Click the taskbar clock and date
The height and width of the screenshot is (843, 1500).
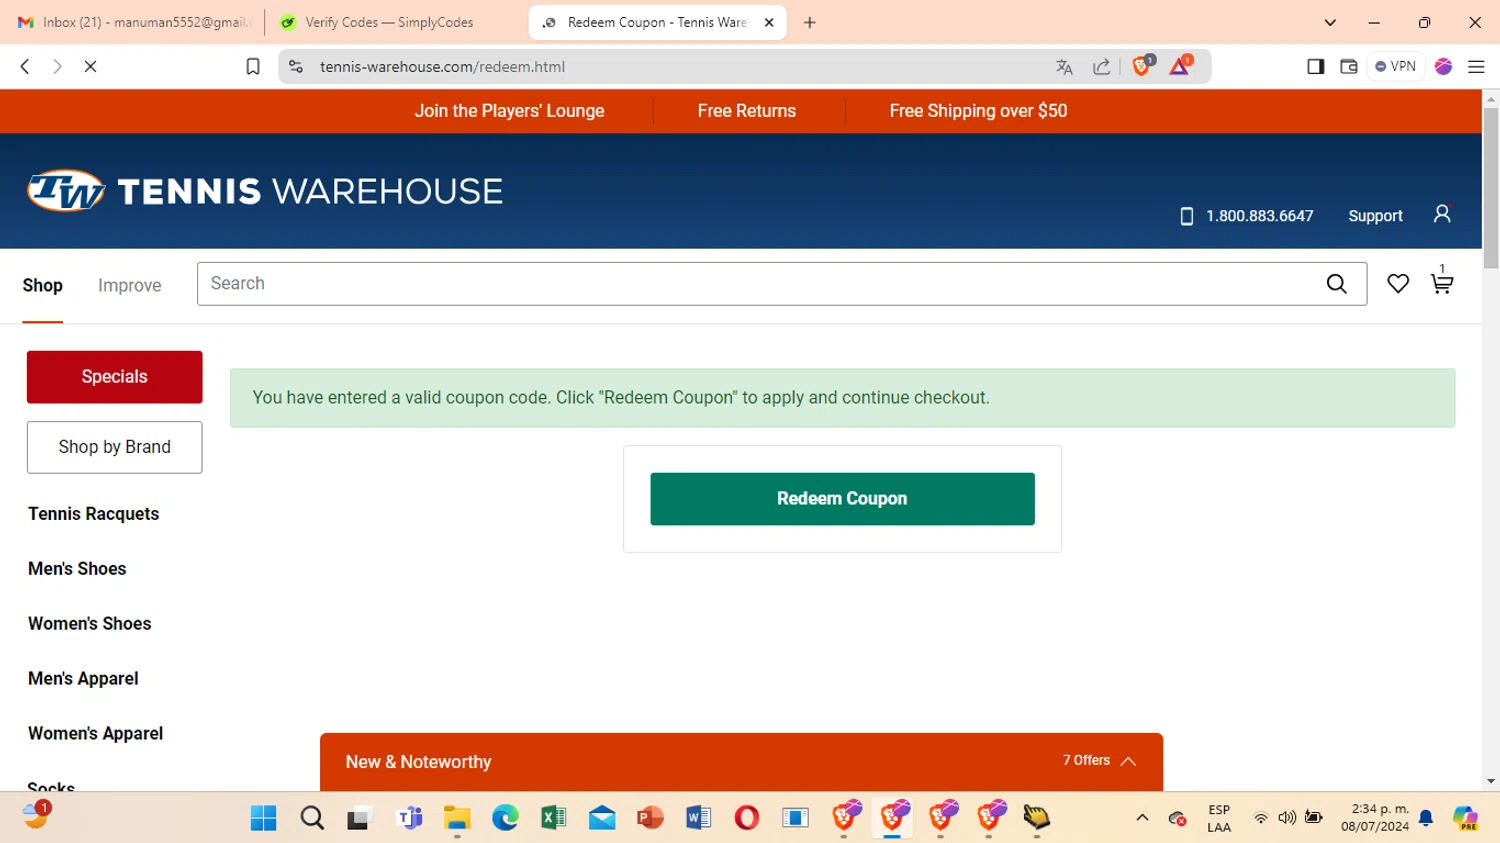point(1375,818)
